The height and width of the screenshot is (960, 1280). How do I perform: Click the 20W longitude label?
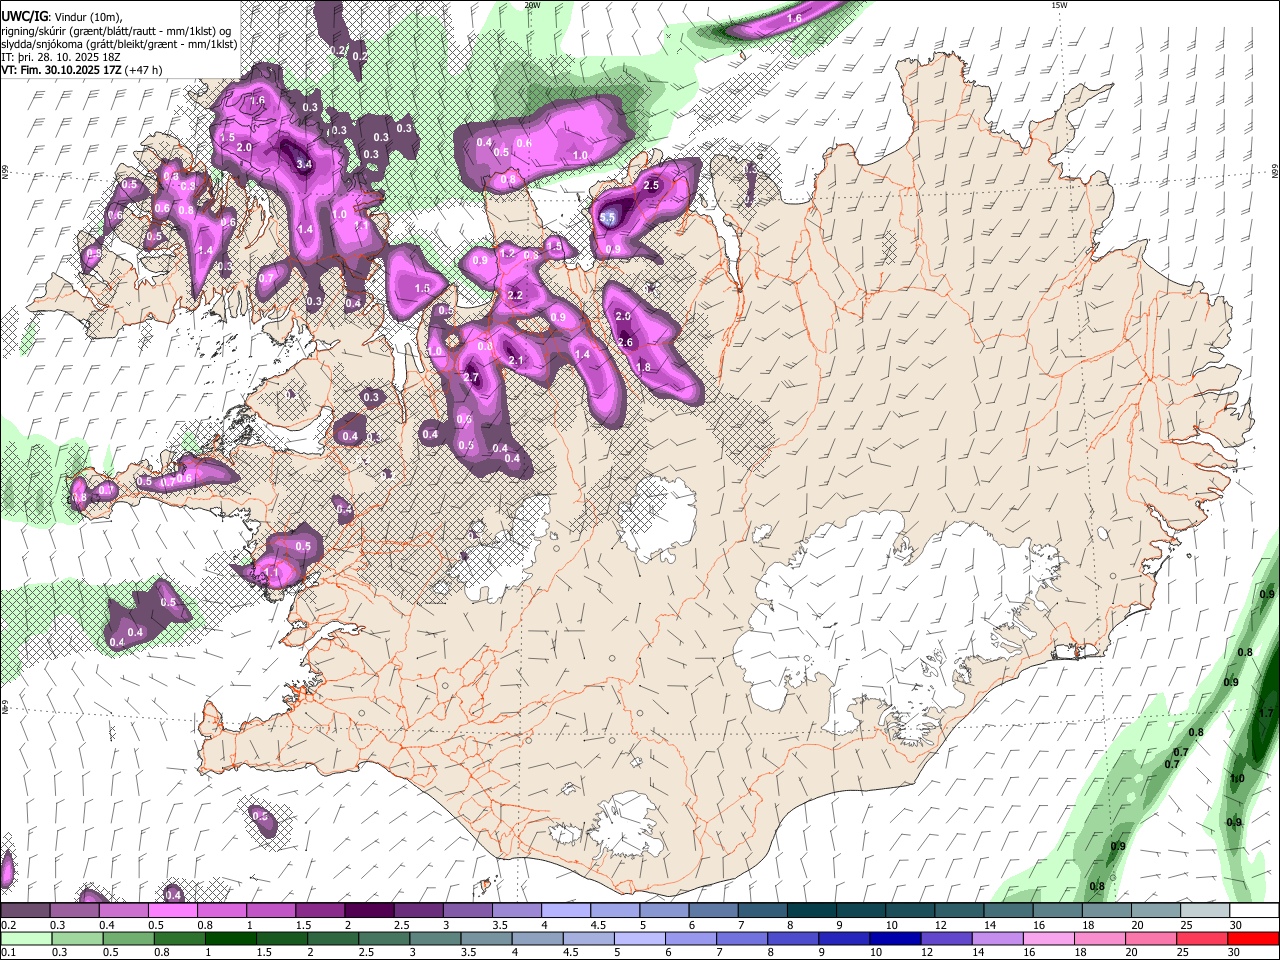click(x=532, y=5)
